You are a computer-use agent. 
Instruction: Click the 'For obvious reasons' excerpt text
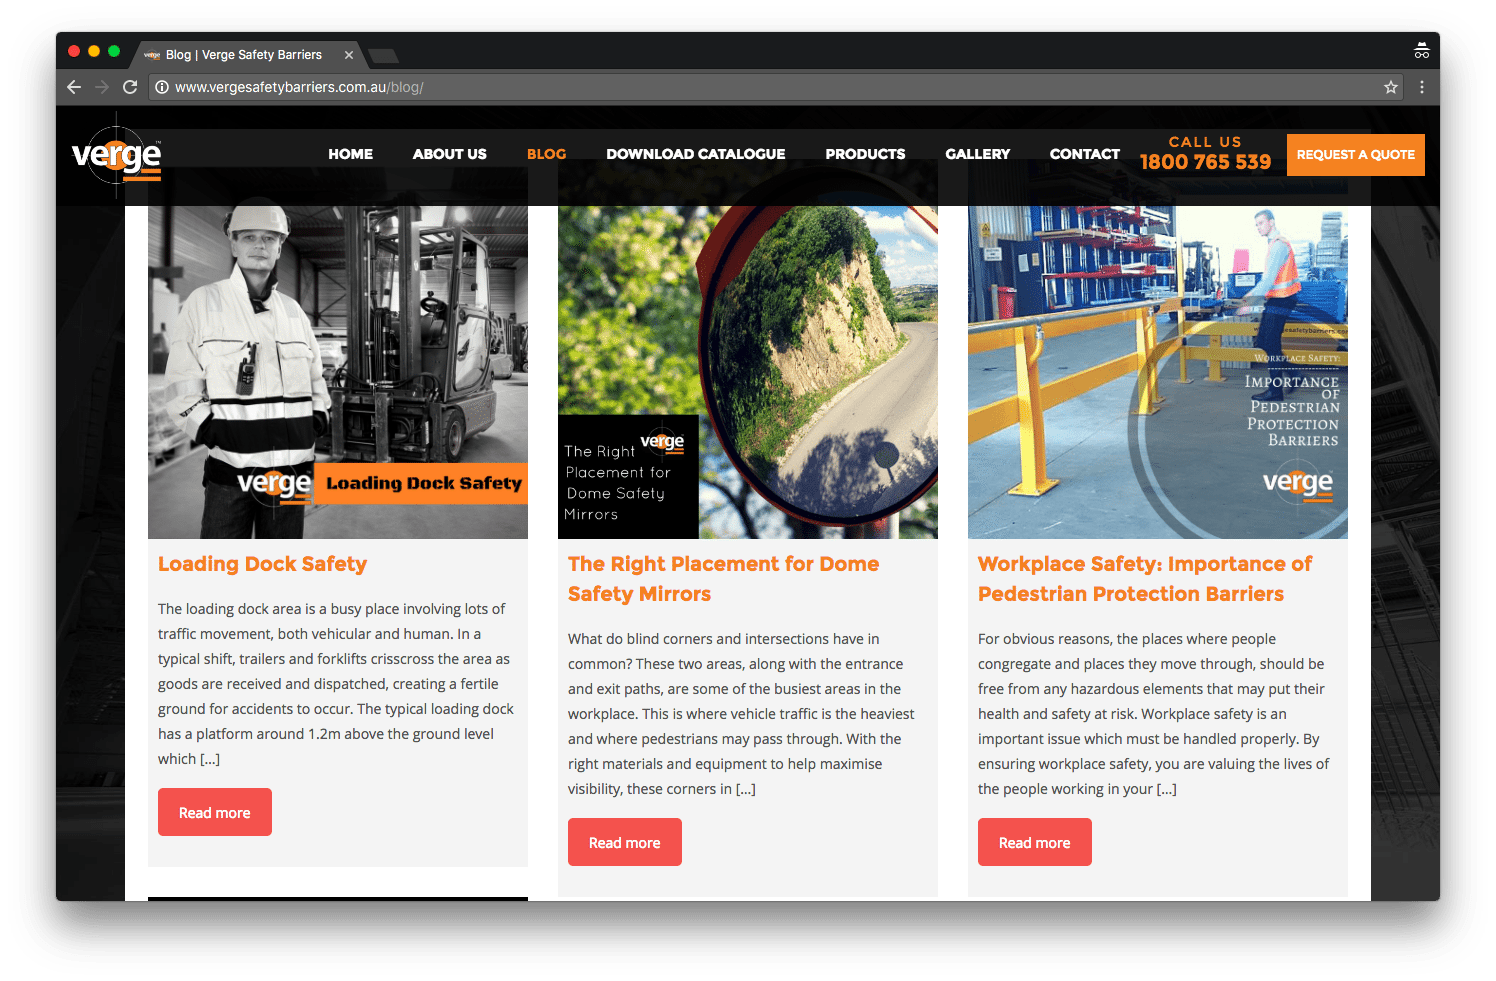(1154, 714)
